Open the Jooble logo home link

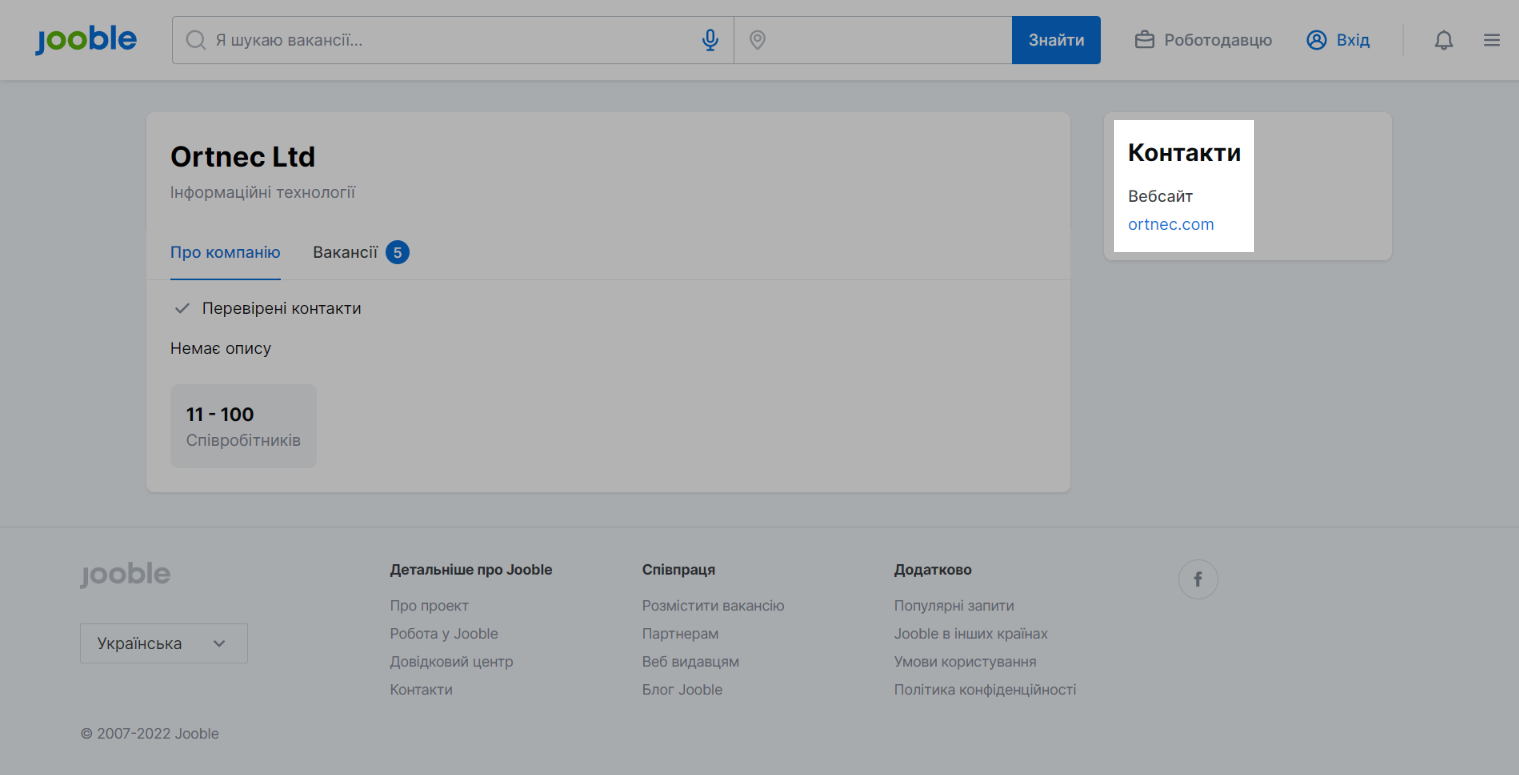tap(86, 40)
